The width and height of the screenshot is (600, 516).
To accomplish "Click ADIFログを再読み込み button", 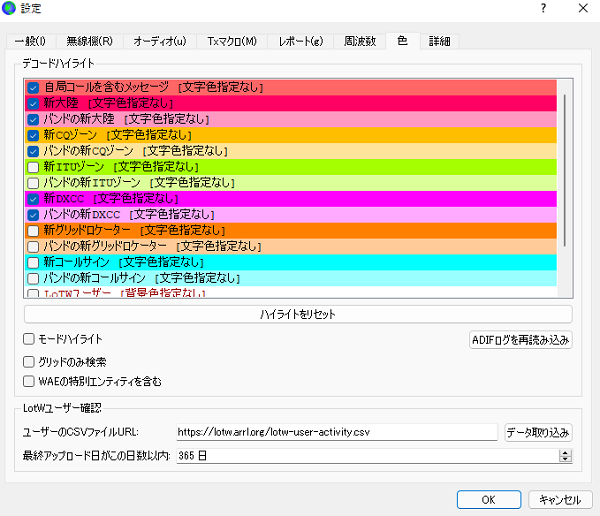I will pos(520,340).
